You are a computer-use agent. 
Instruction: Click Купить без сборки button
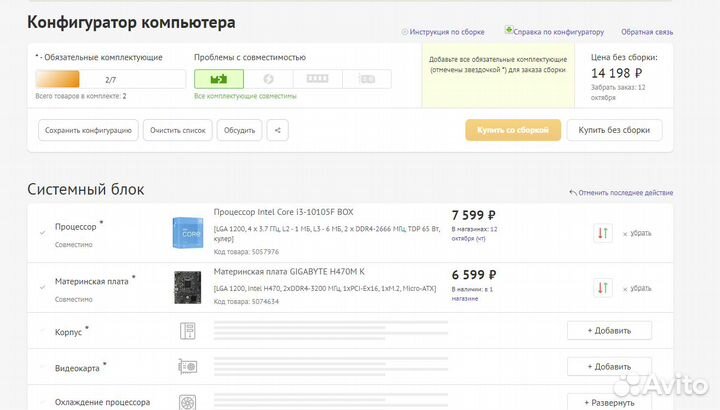coord(614,130)
